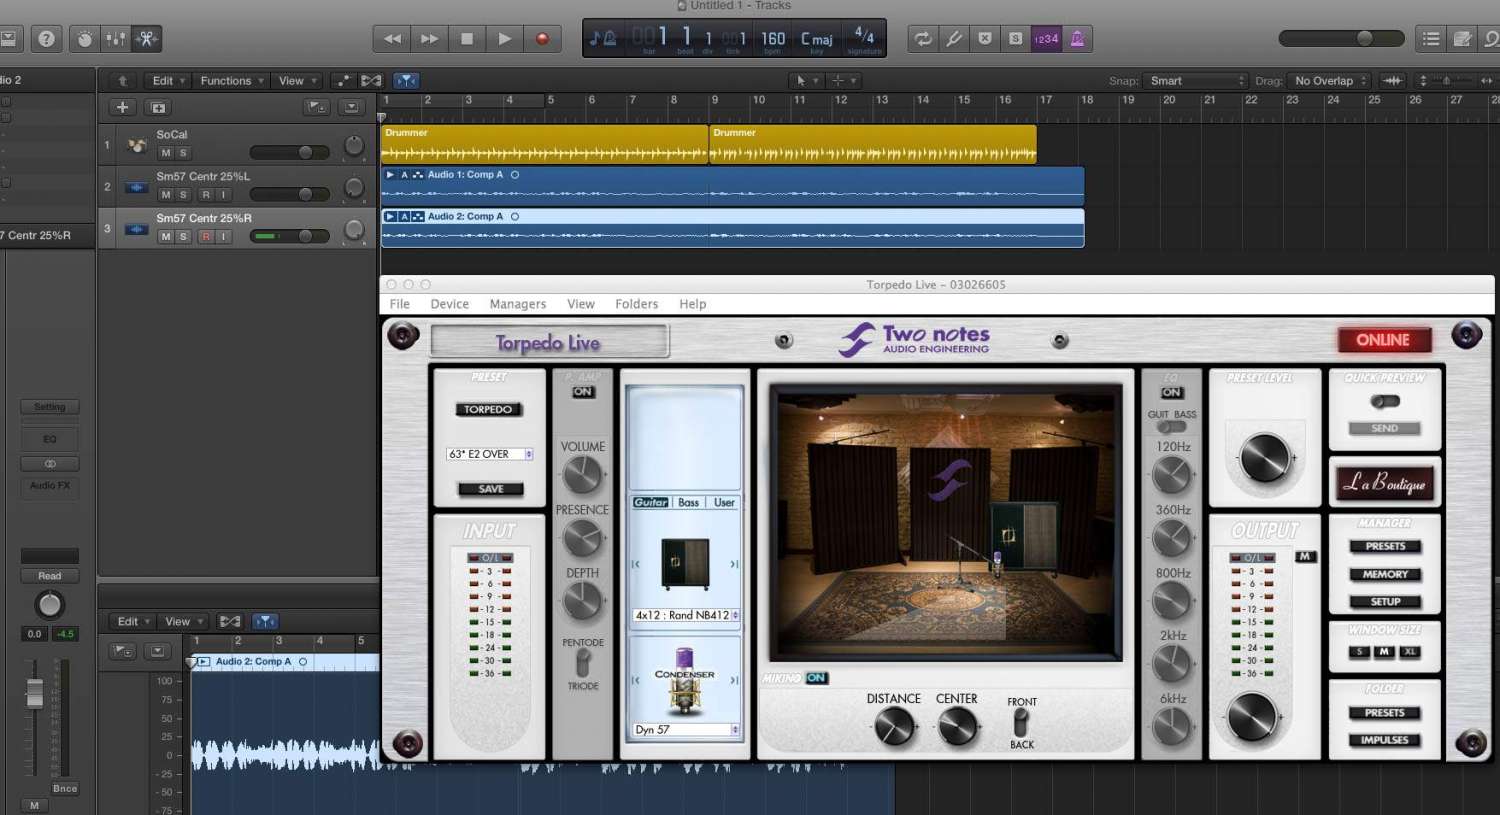Viewport: 1500px width, 815px height.
Task: Click the SAVE preset button
Action: [x=490, y=489]
